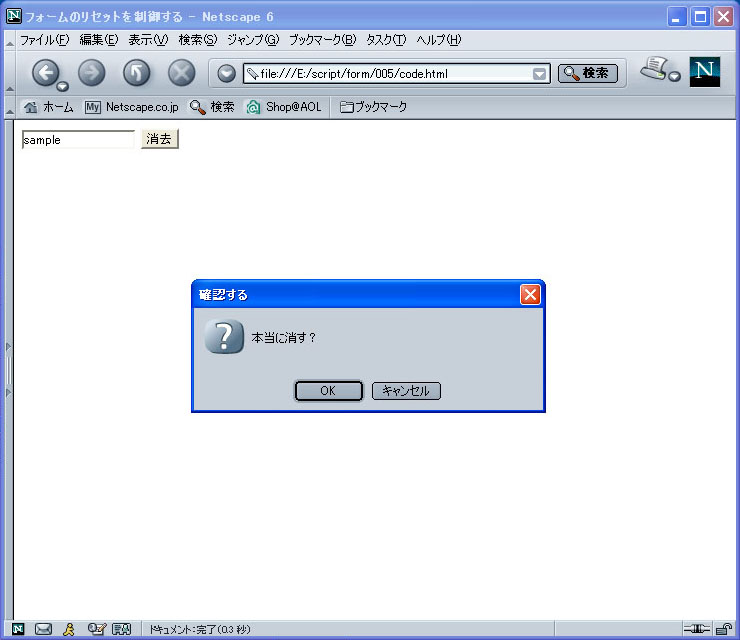Click the Reload page button
Screen dimensions: 740x640
tap(136, 73)
